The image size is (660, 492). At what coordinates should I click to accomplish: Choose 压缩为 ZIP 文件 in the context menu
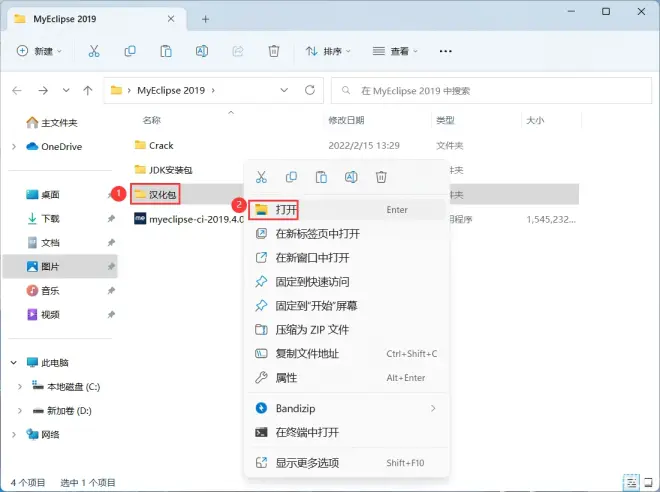coord(346,330)
